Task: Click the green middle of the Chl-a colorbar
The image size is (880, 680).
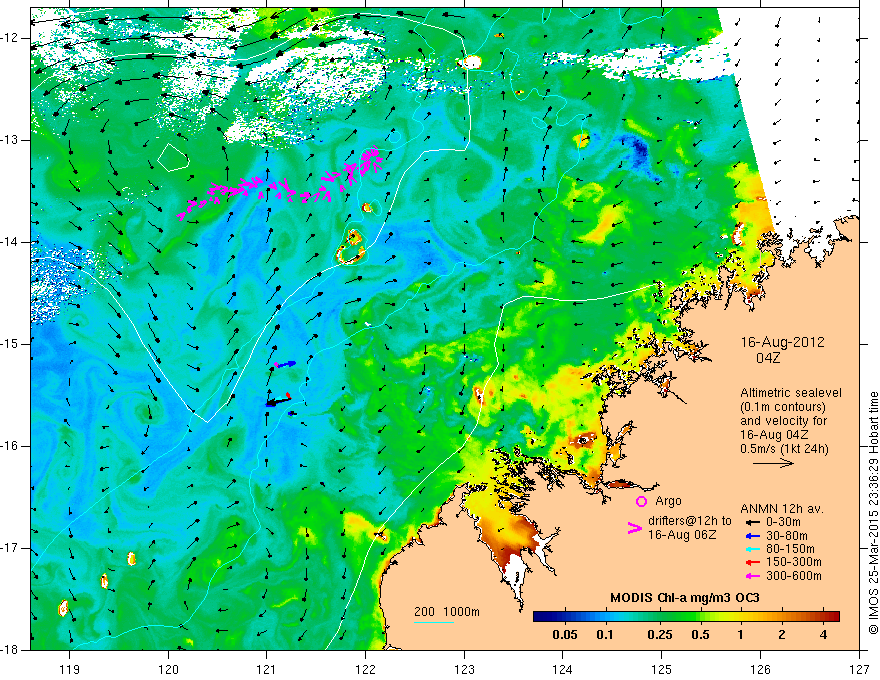Action: point(686,616)
